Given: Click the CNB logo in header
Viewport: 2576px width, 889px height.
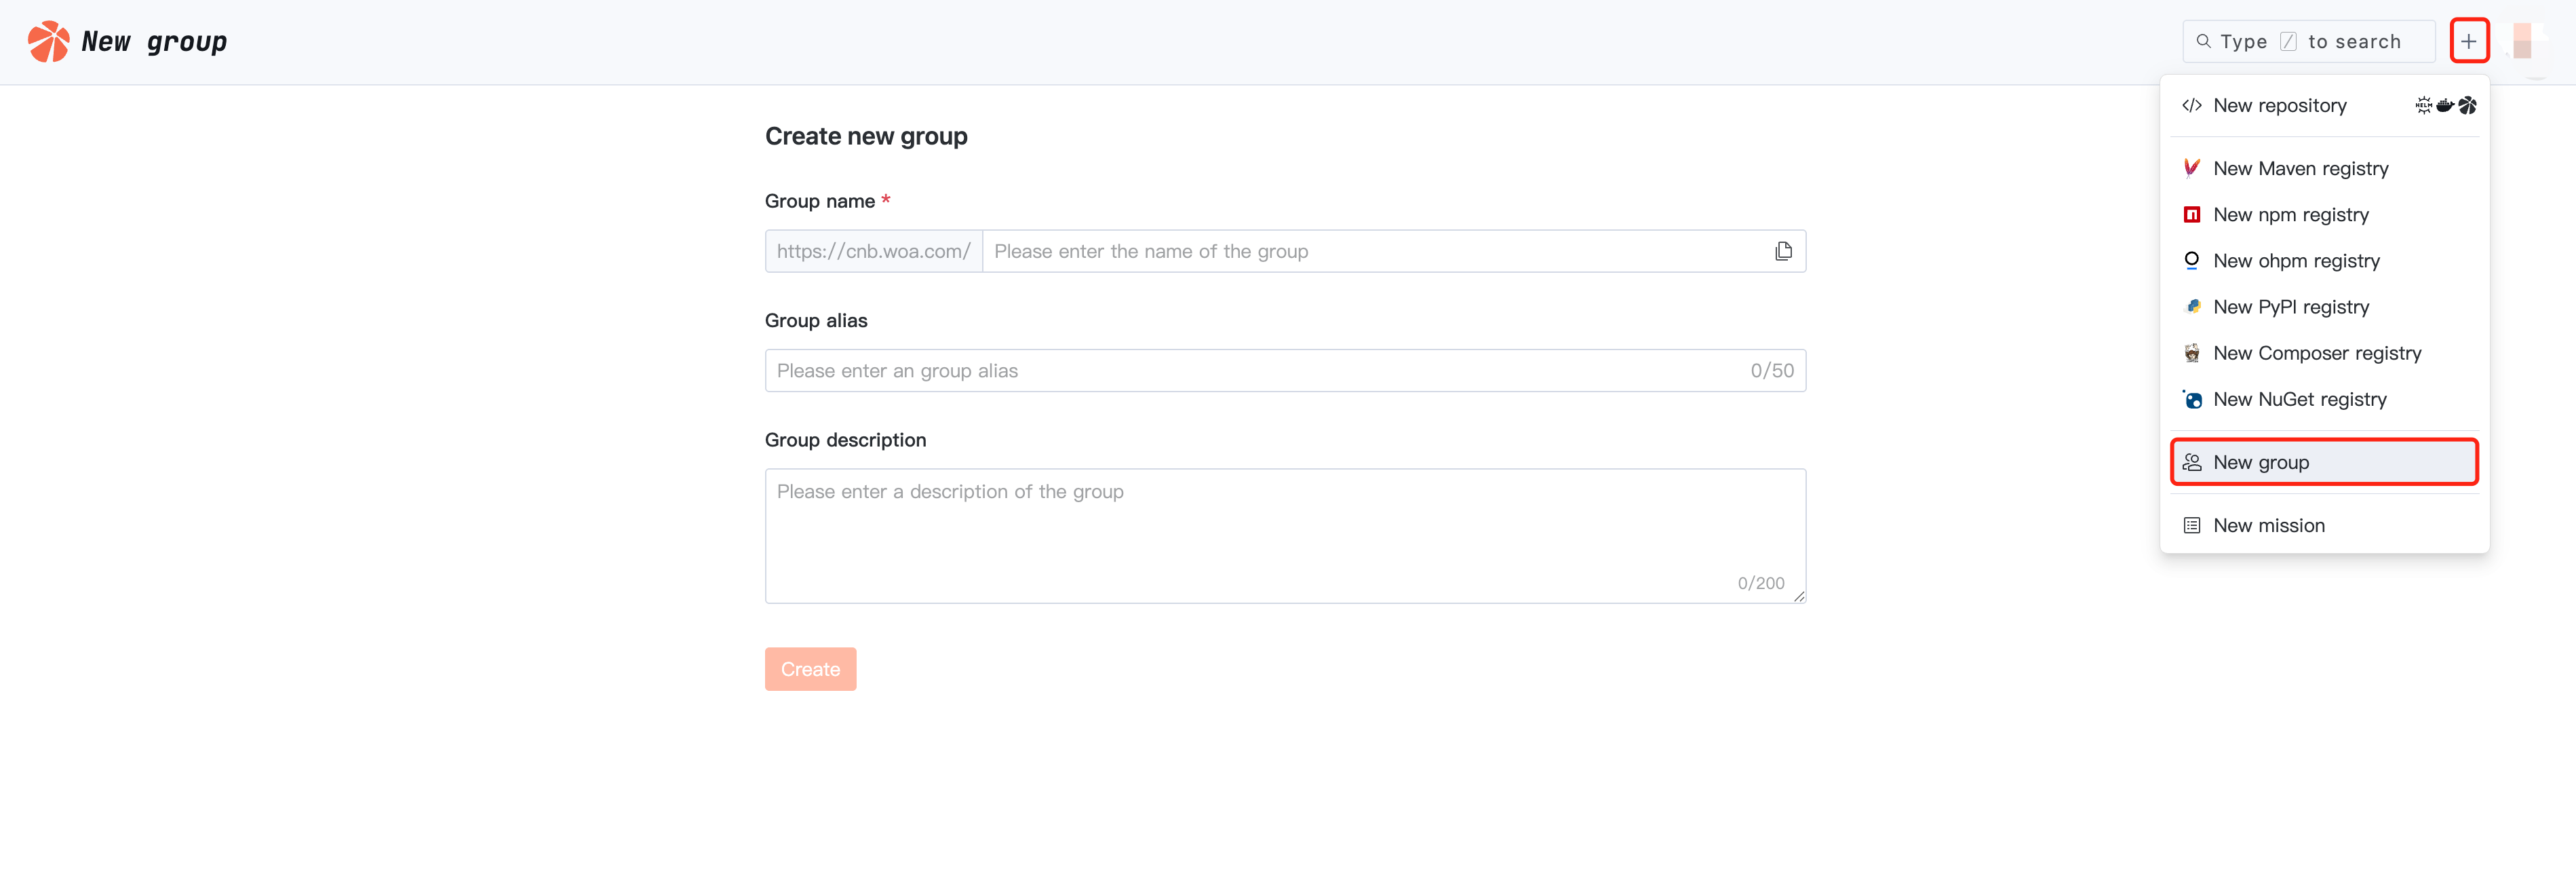Looking at the screenshot, I should click(x=48, y=41).
